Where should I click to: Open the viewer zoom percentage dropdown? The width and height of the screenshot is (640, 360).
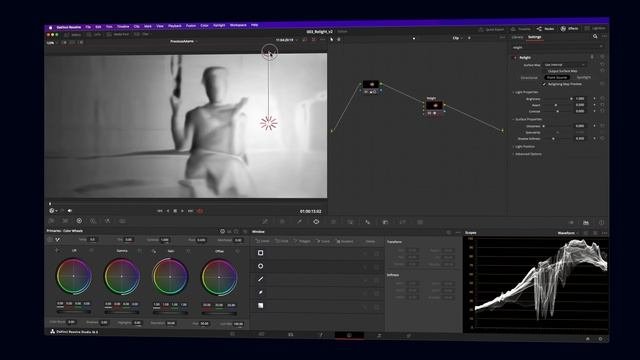pos(51,42)
